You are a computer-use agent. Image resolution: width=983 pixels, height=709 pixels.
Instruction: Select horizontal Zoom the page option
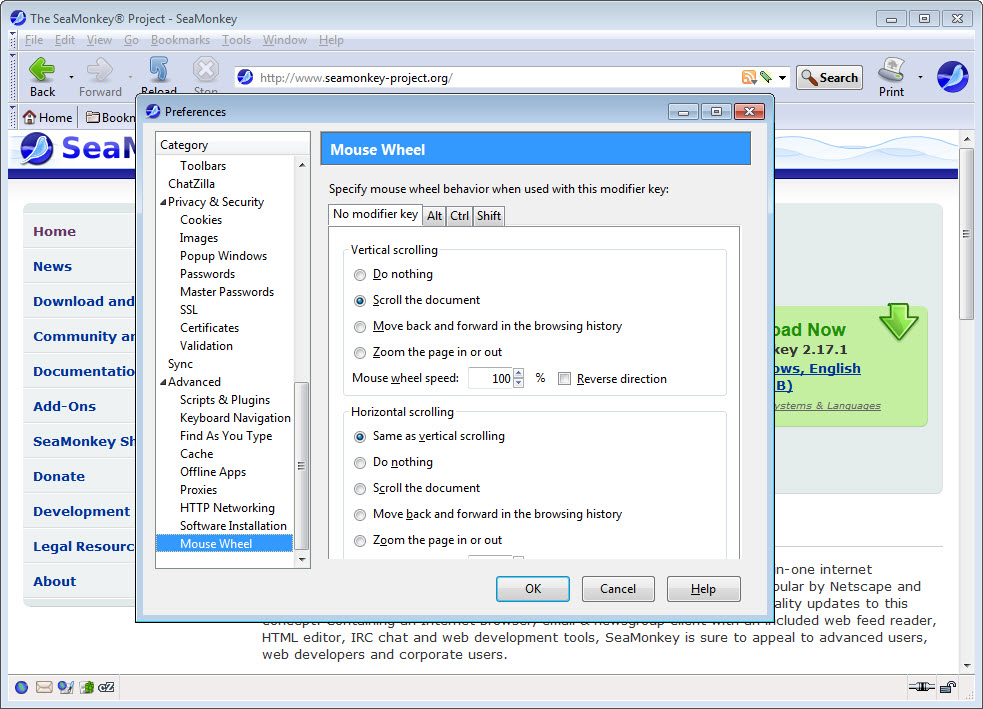coord(360,541)
